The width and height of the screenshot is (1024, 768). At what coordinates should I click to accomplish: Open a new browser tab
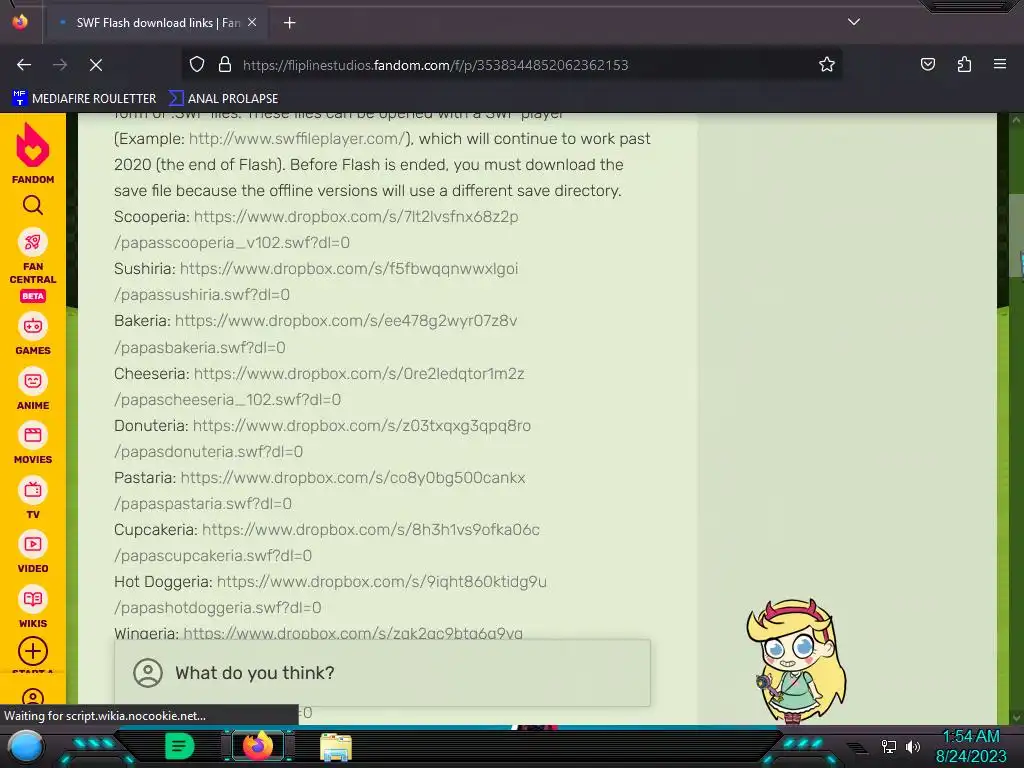click(x=289, y=23)
